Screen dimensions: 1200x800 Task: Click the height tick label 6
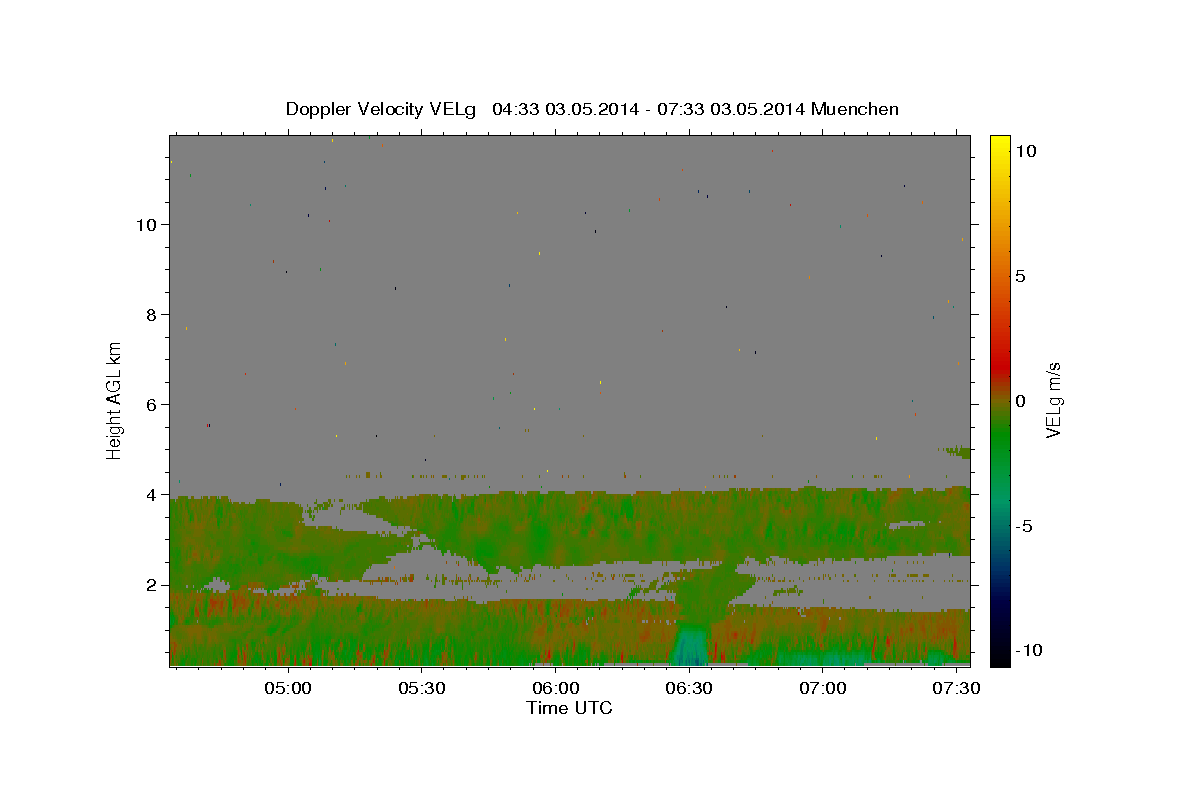(153, 404)
